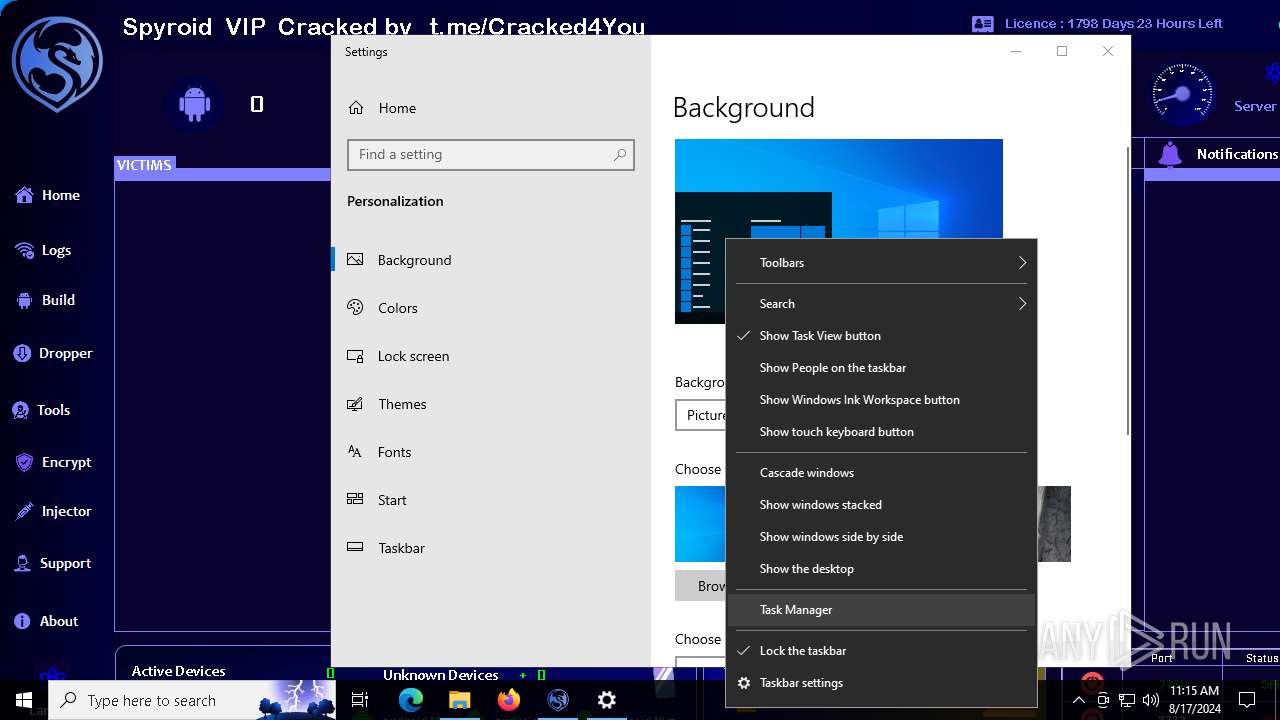Launch Microsoft Edge from the taskbar
The height and width of the screenshot is (720, 1280).
click(x=411, y=700)
